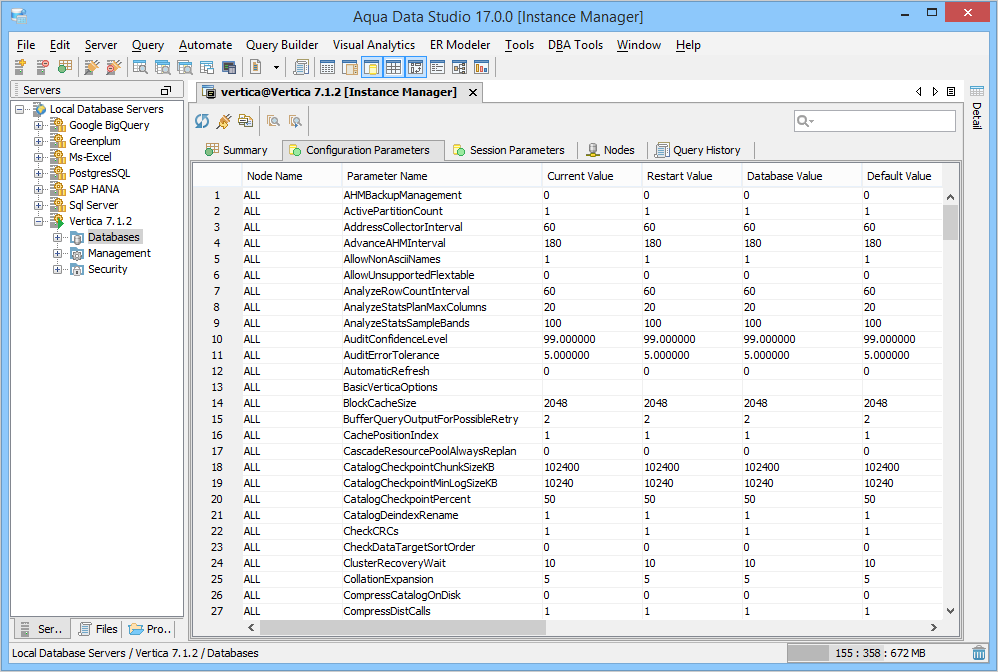Click the Register Server icon with yellow plus
The height and width of the screenshot is (672, 998).
pos(20,67)
